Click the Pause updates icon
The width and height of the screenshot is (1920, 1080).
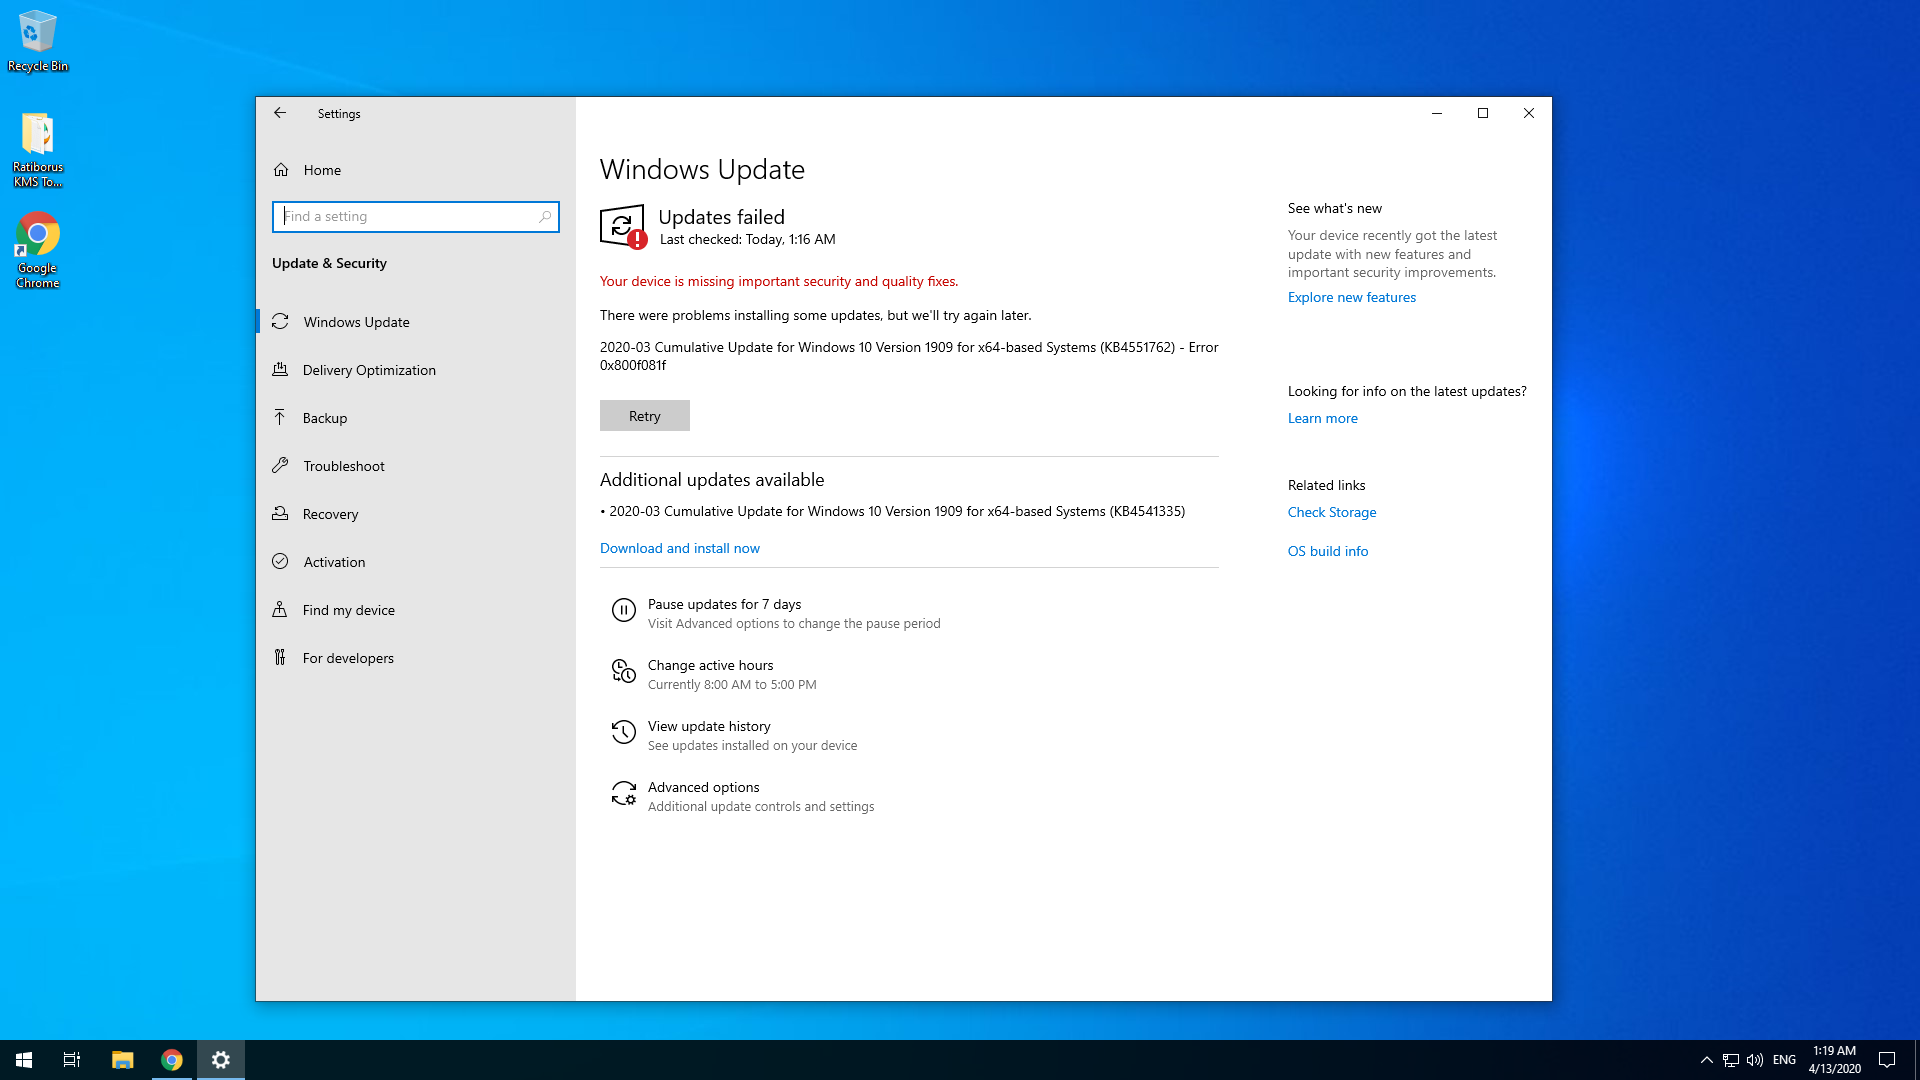(x=623, y=610)
